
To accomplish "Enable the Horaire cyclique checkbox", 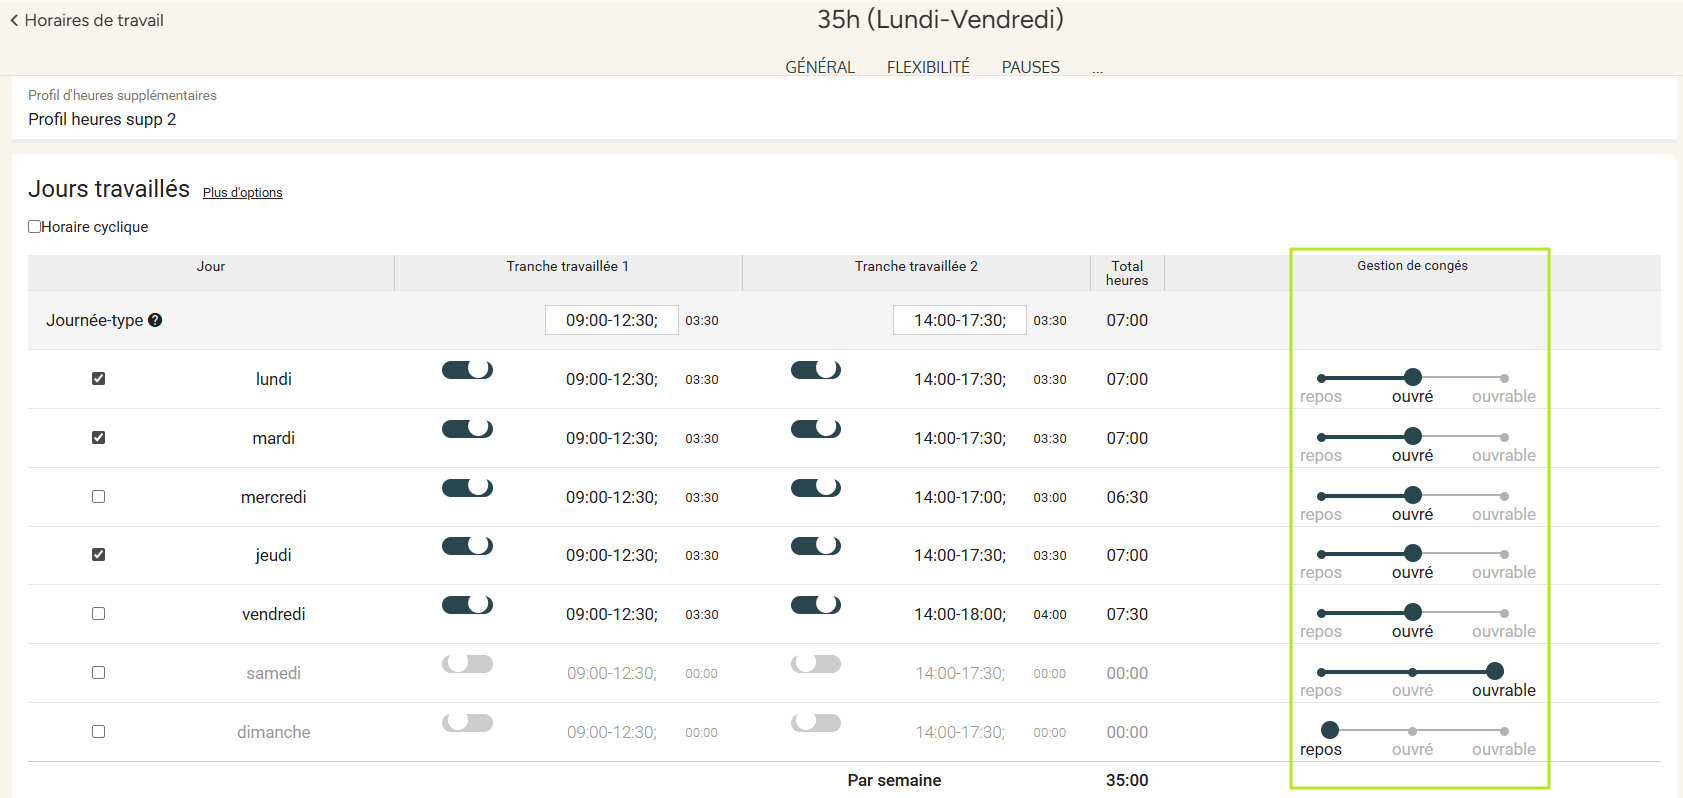I will point(35,227).
